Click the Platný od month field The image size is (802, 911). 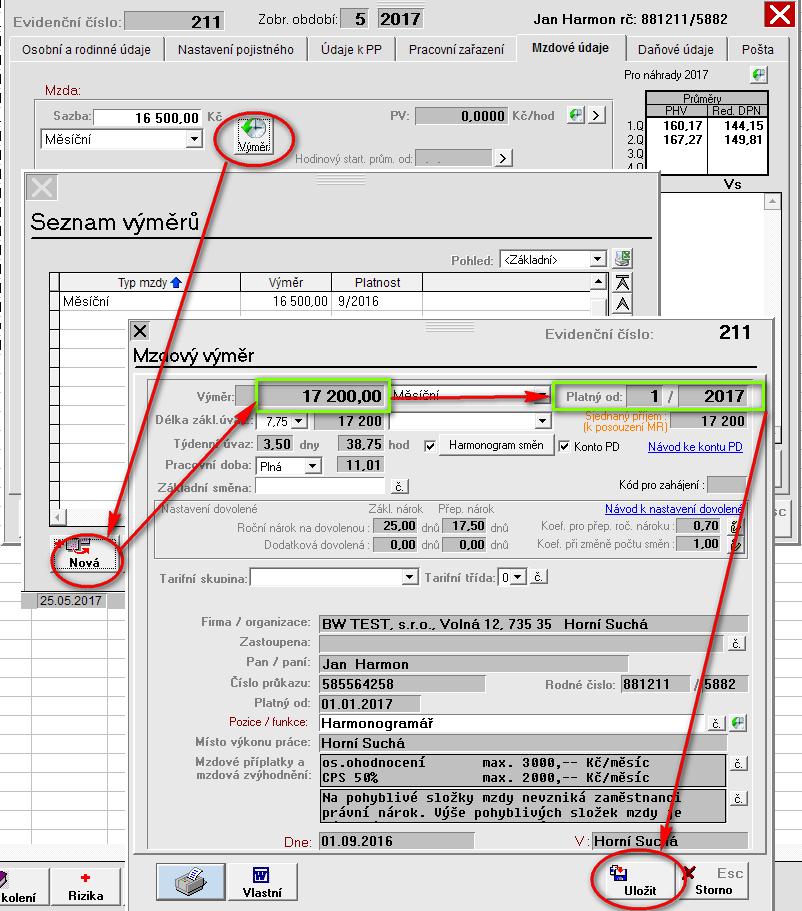click(x=645, y=396)
